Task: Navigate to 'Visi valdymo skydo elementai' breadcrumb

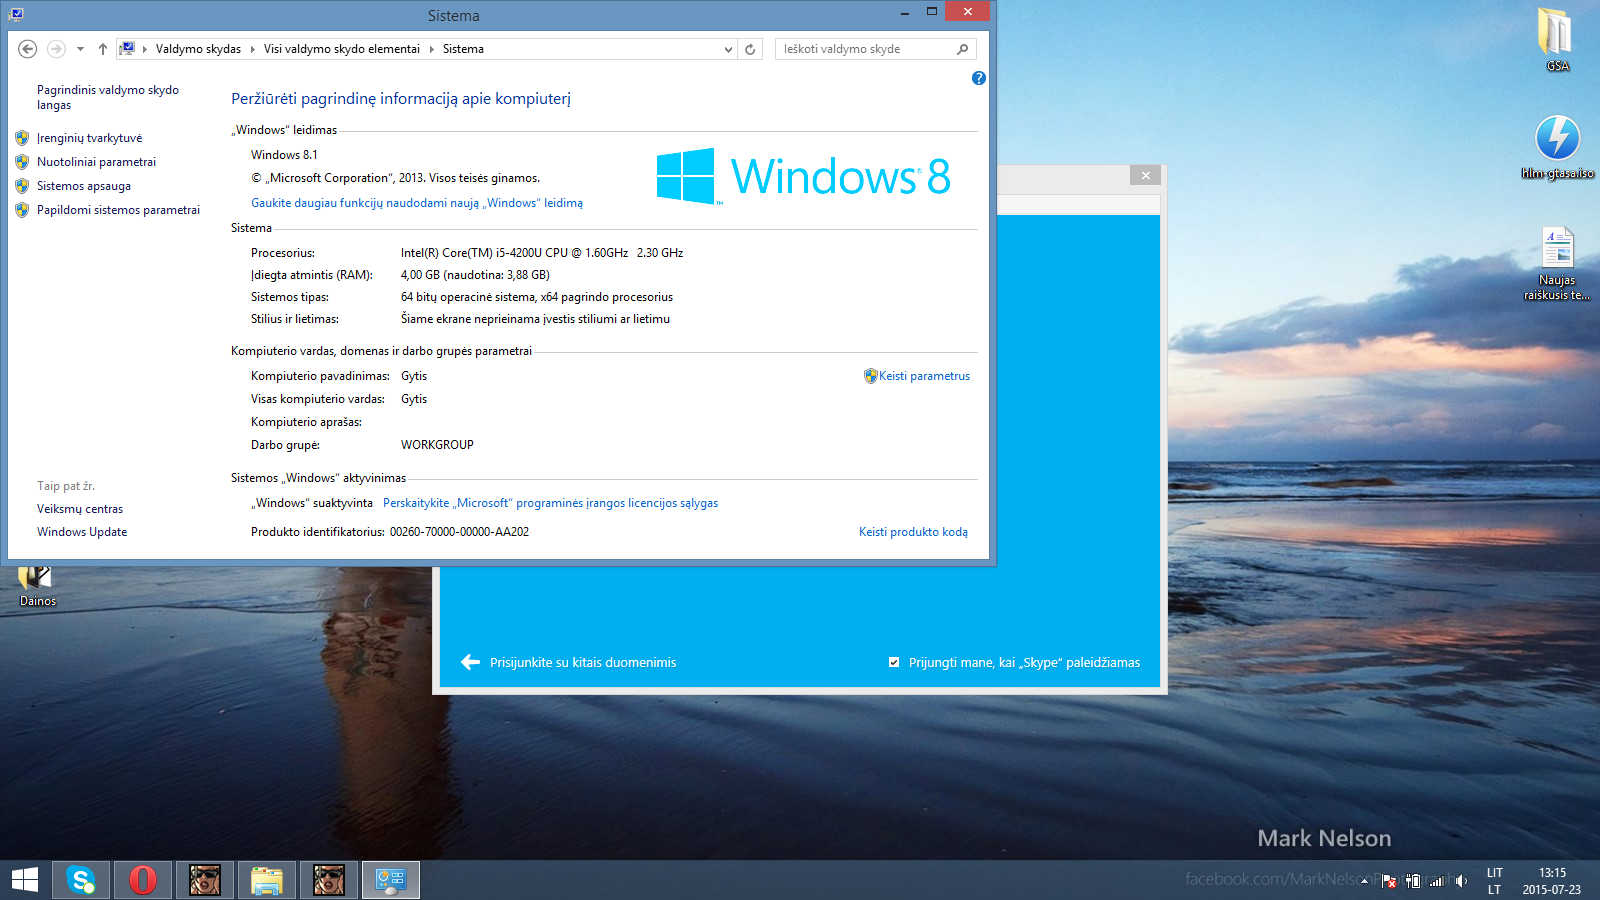Action: click(342, 49)
